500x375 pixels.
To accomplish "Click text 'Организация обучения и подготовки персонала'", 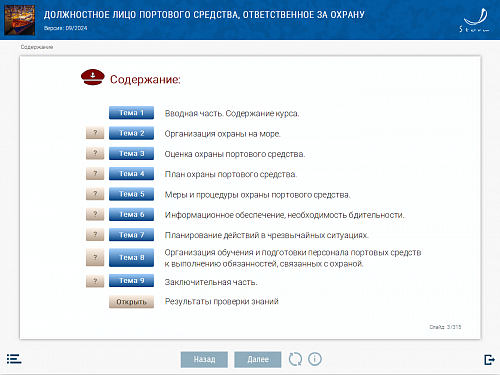I will click(x=257, y=252).
